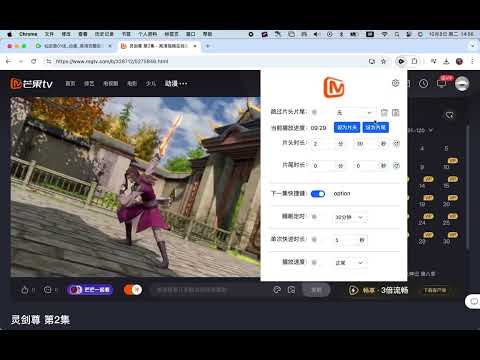Screen dimensions: 480x360
Task: Click help dot beside 跳过片头片尾
Action: pyautogui.click(x=314, y=112)
